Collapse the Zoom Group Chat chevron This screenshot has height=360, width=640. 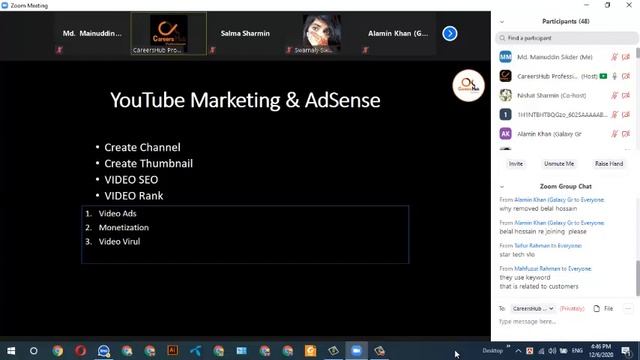(502, 187)
